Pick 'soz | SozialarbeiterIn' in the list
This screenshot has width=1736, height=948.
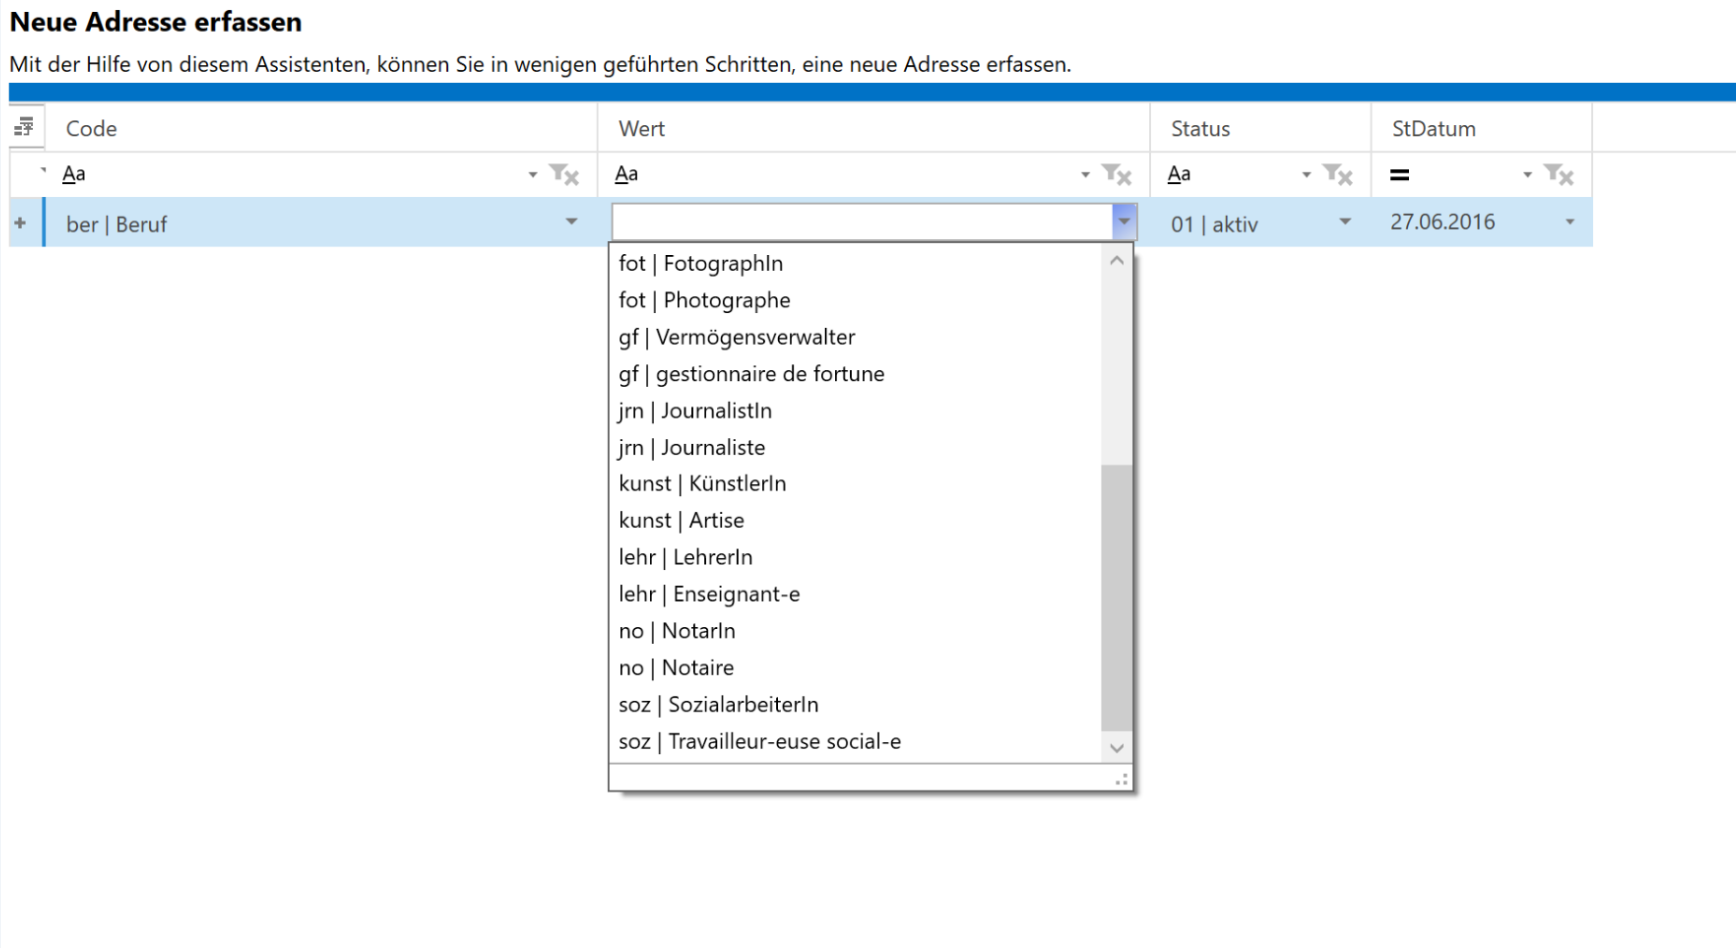pos(718,705)
